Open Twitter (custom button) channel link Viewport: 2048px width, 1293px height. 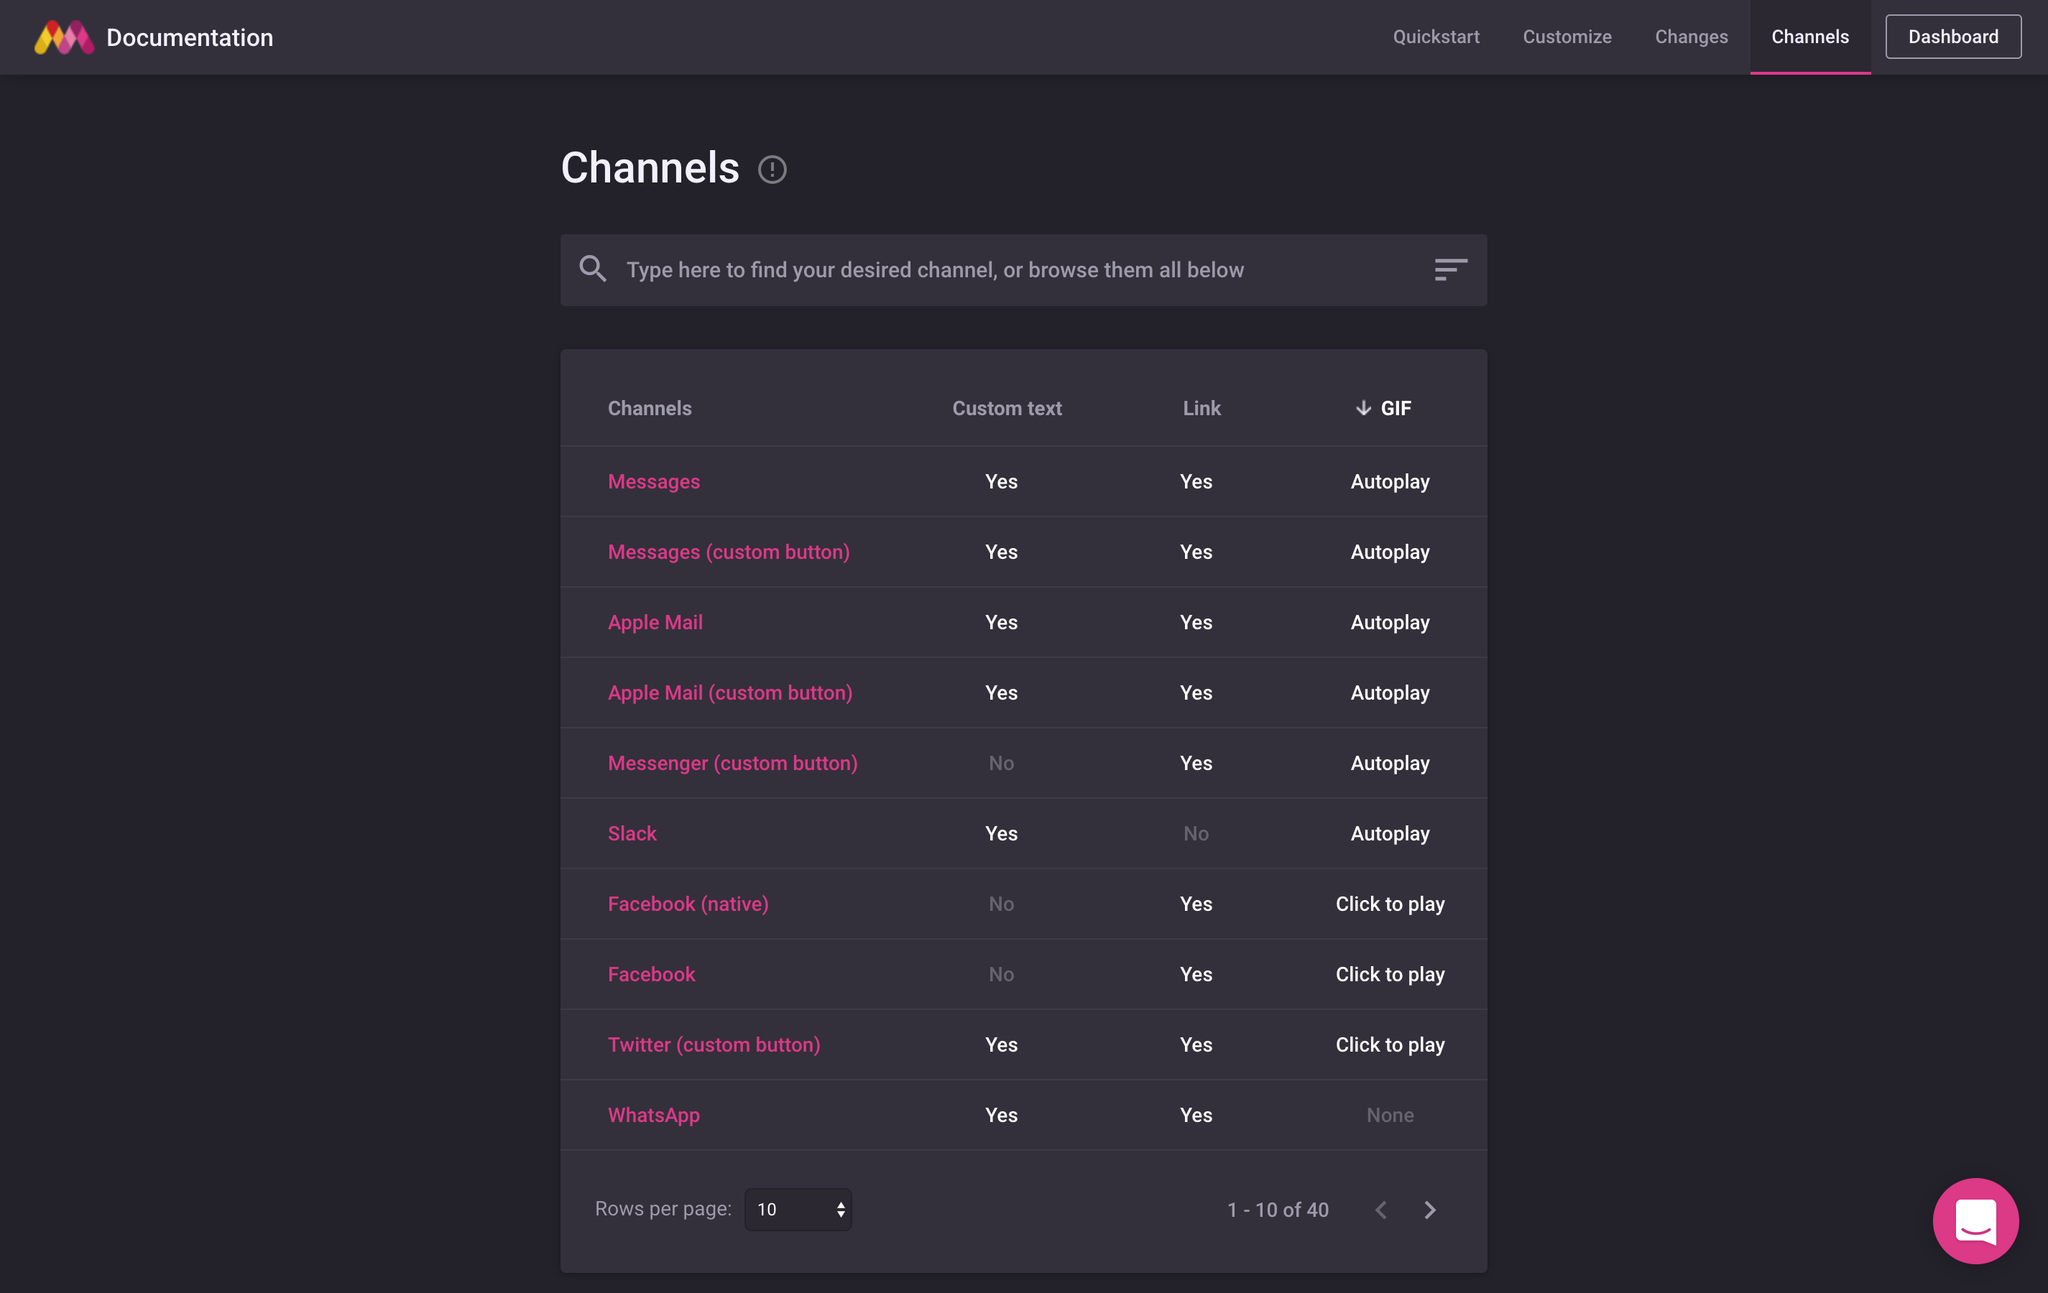[x=714, y=1045]
